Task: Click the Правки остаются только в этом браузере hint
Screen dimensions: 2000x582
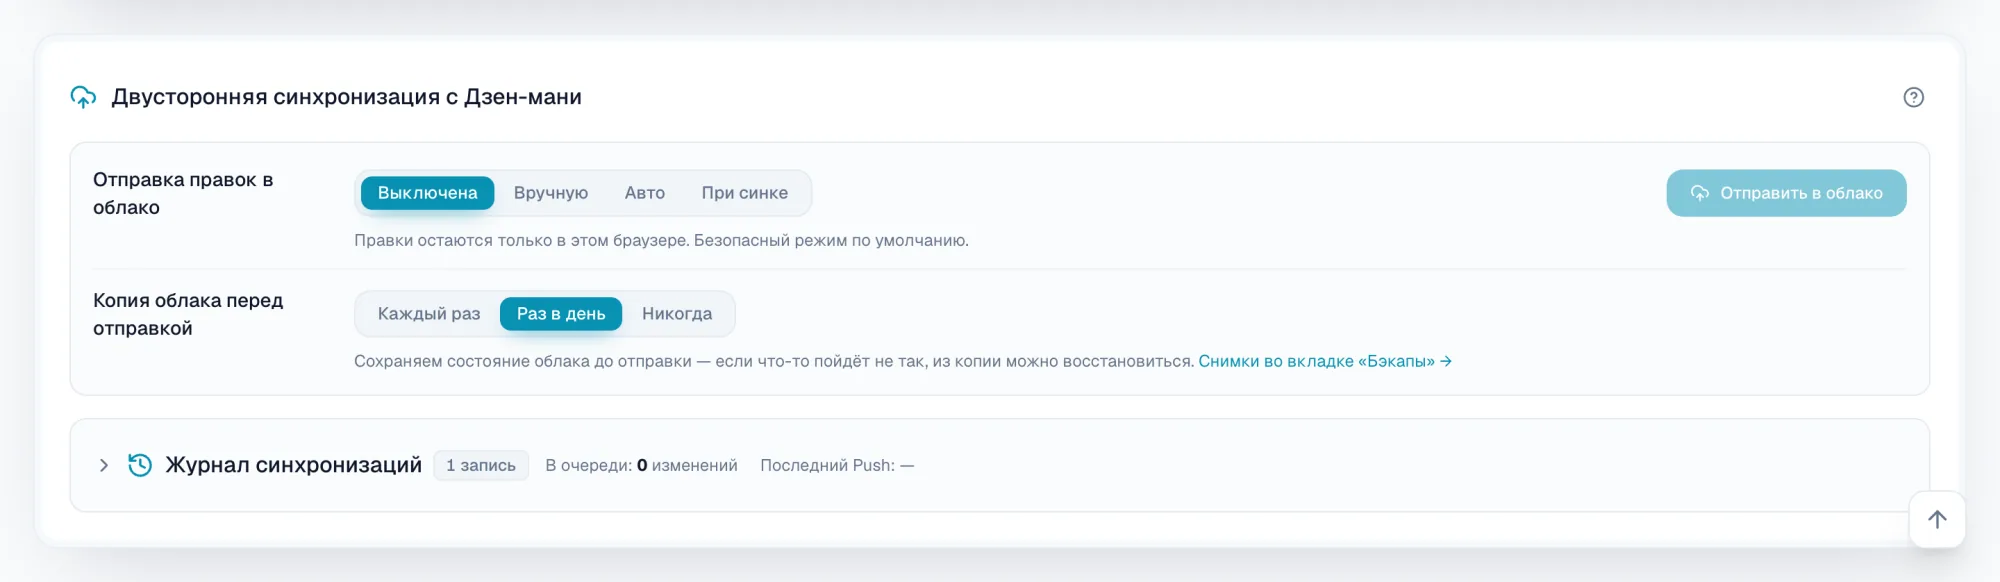Action: tap(661, 240)
